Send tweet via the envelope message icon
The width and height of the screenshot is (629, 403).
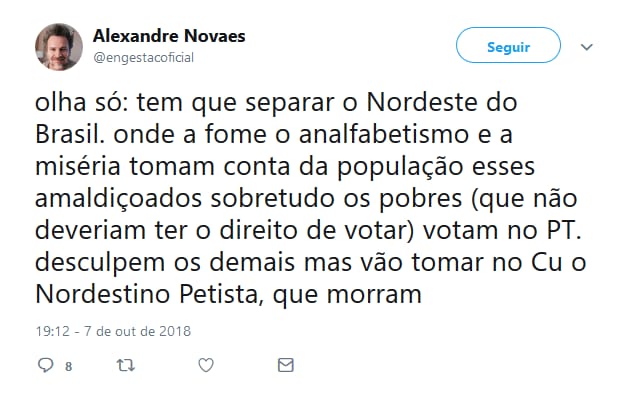(x=286, y=366)
